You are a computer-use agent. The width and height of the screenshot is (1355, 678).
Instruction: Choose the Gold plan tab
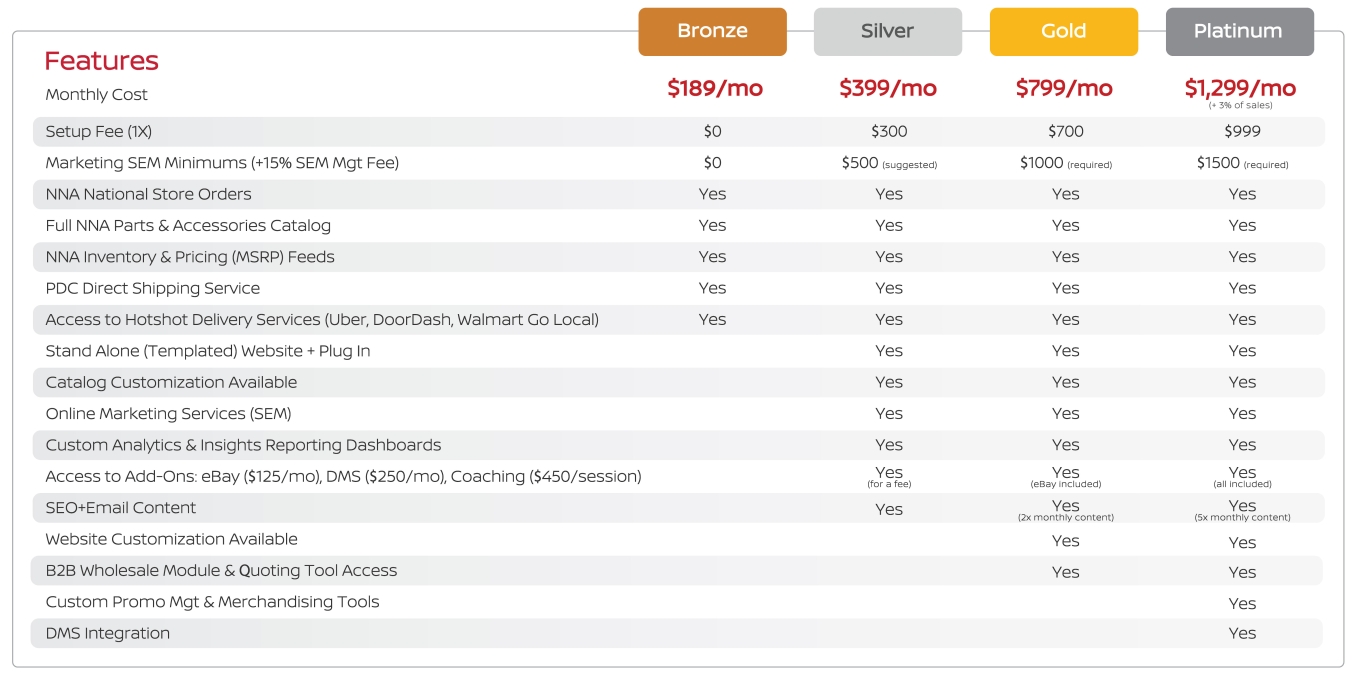click(1064, 31)
